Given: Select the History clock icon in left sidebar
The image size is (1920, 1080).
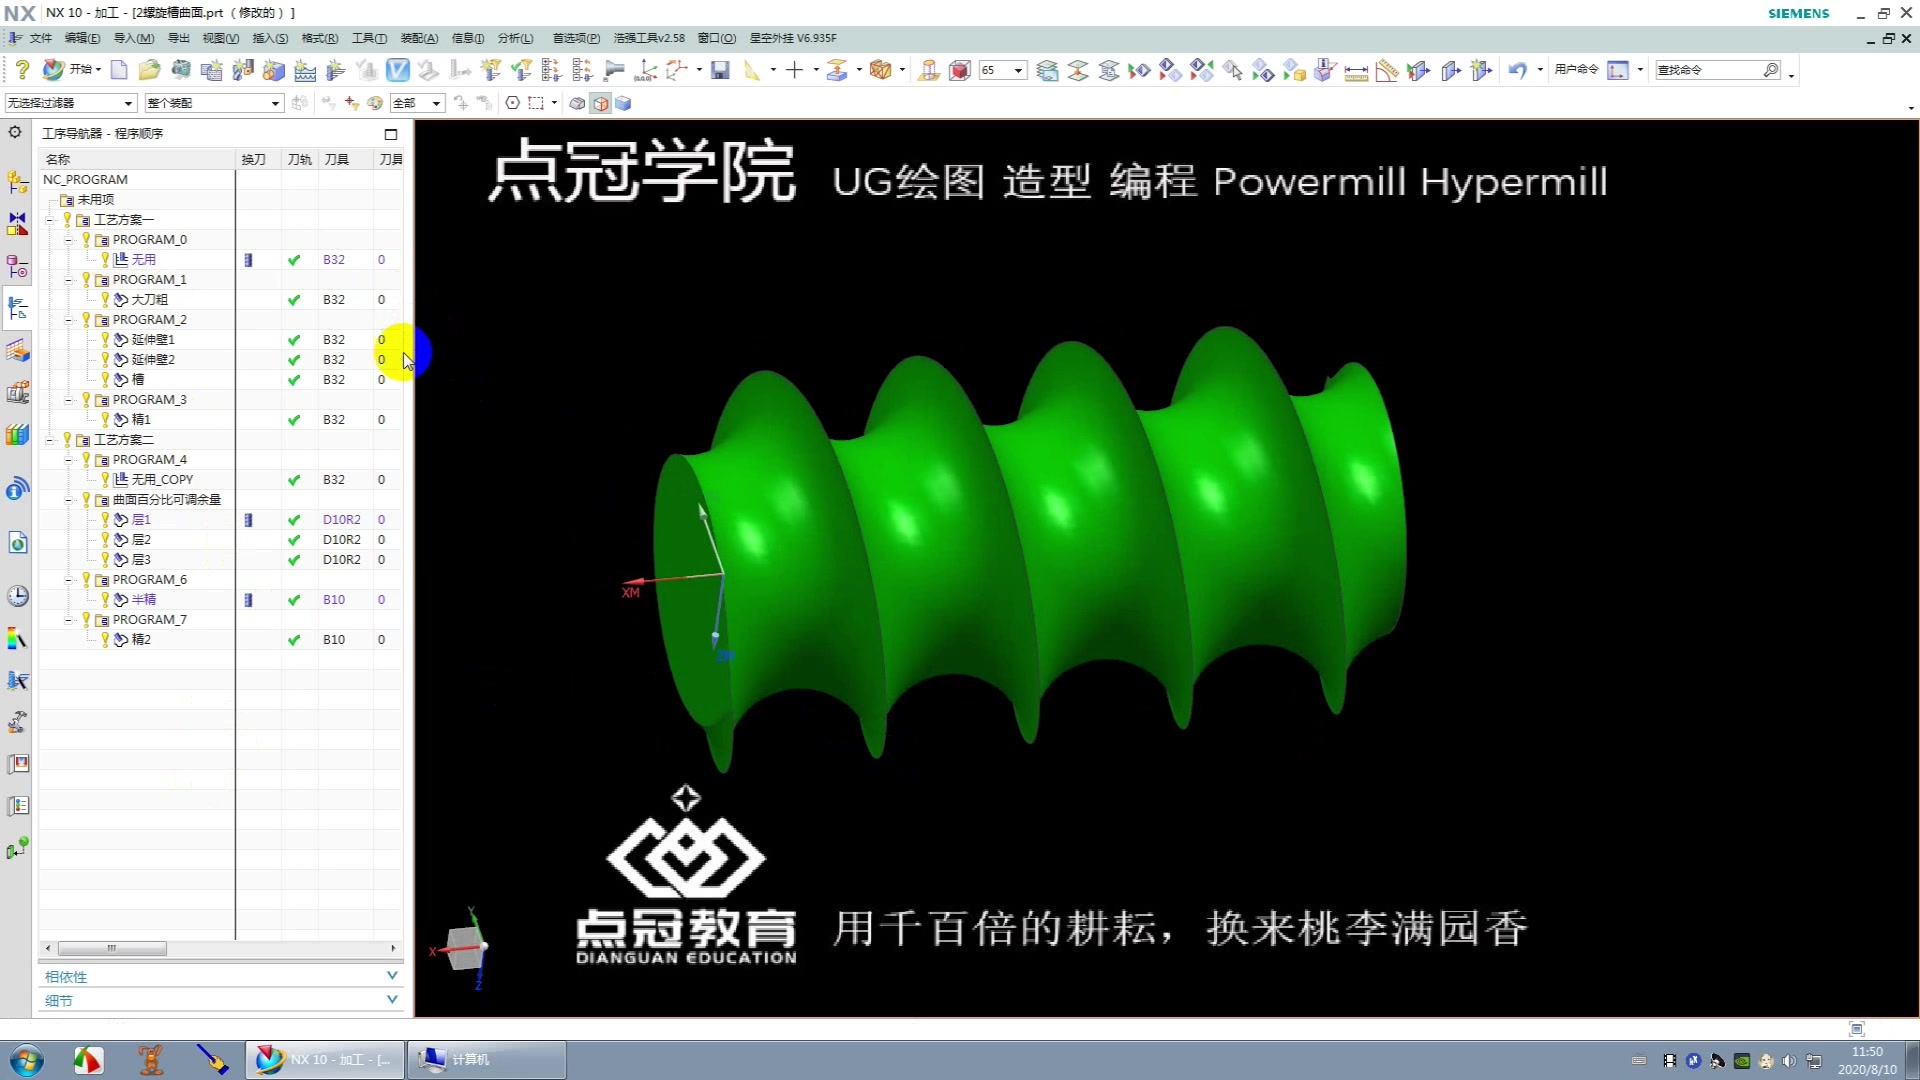Looking at the screenshot, I should tap(19, 596).
